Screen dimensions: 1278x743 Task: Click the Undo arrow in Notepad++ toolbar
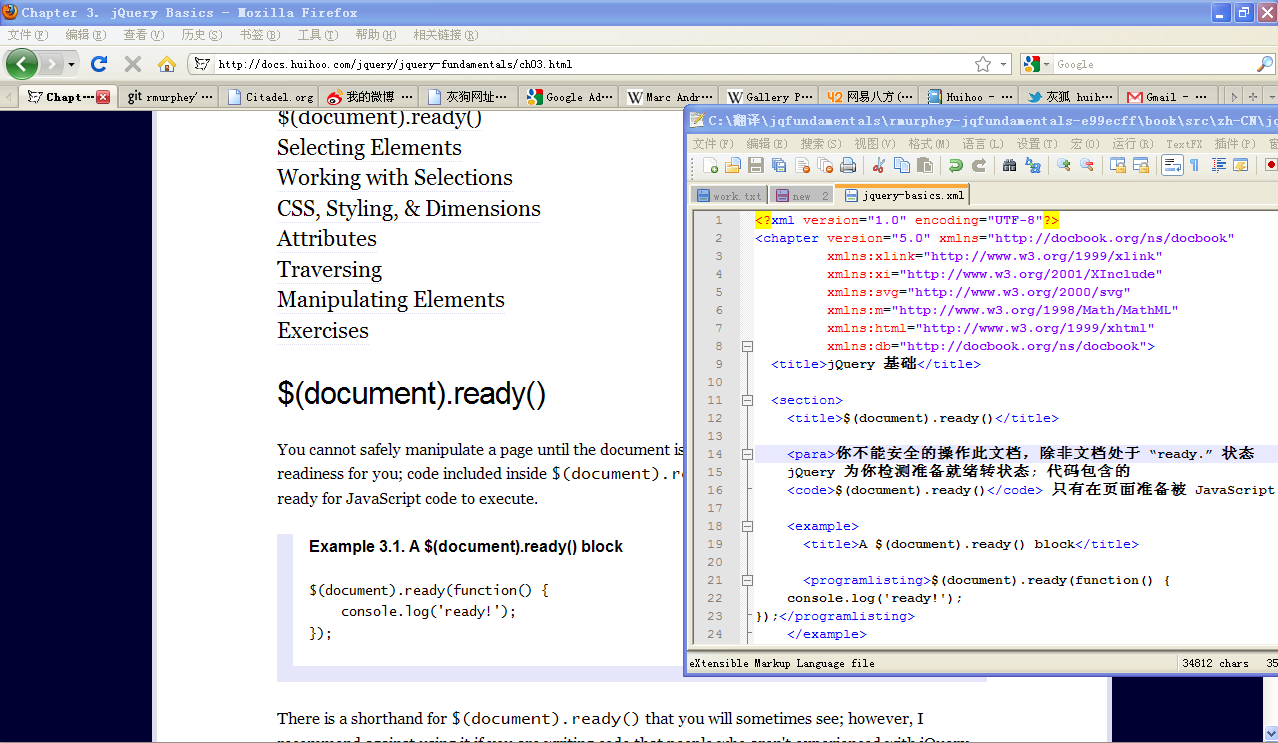coord(956,166)
